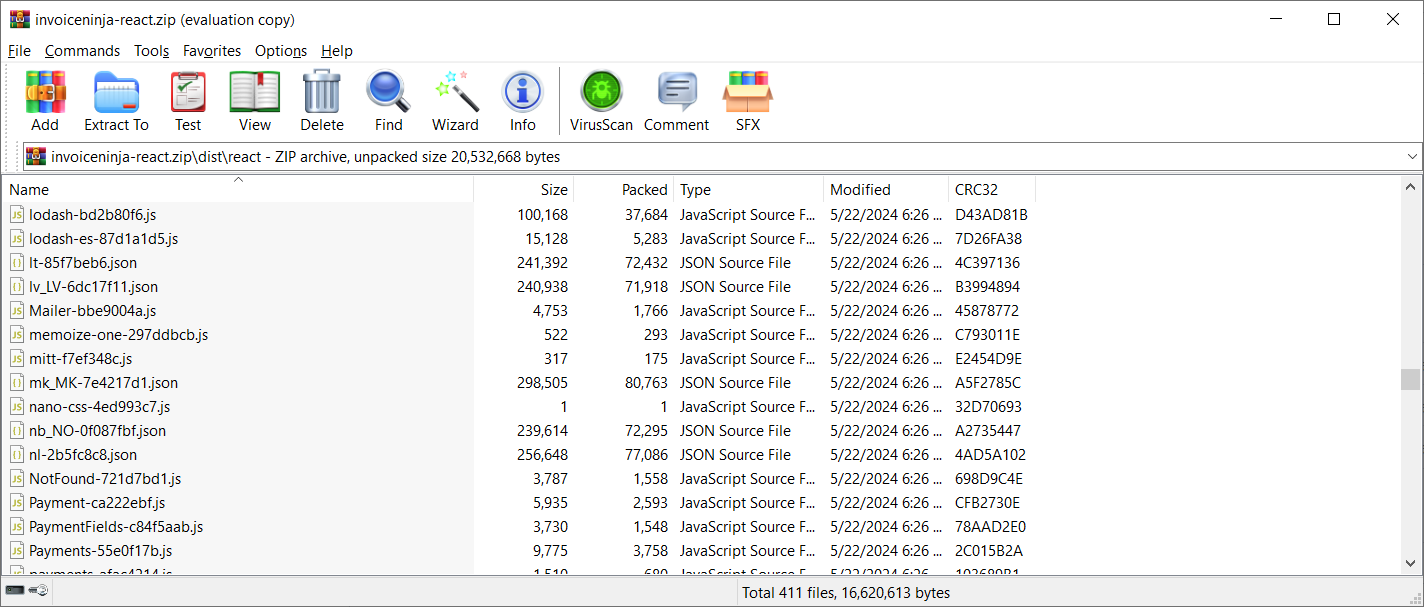The width and height of the screenshot is (1424, 607).
Task: Open the Help menu
Action: point(337,51)
